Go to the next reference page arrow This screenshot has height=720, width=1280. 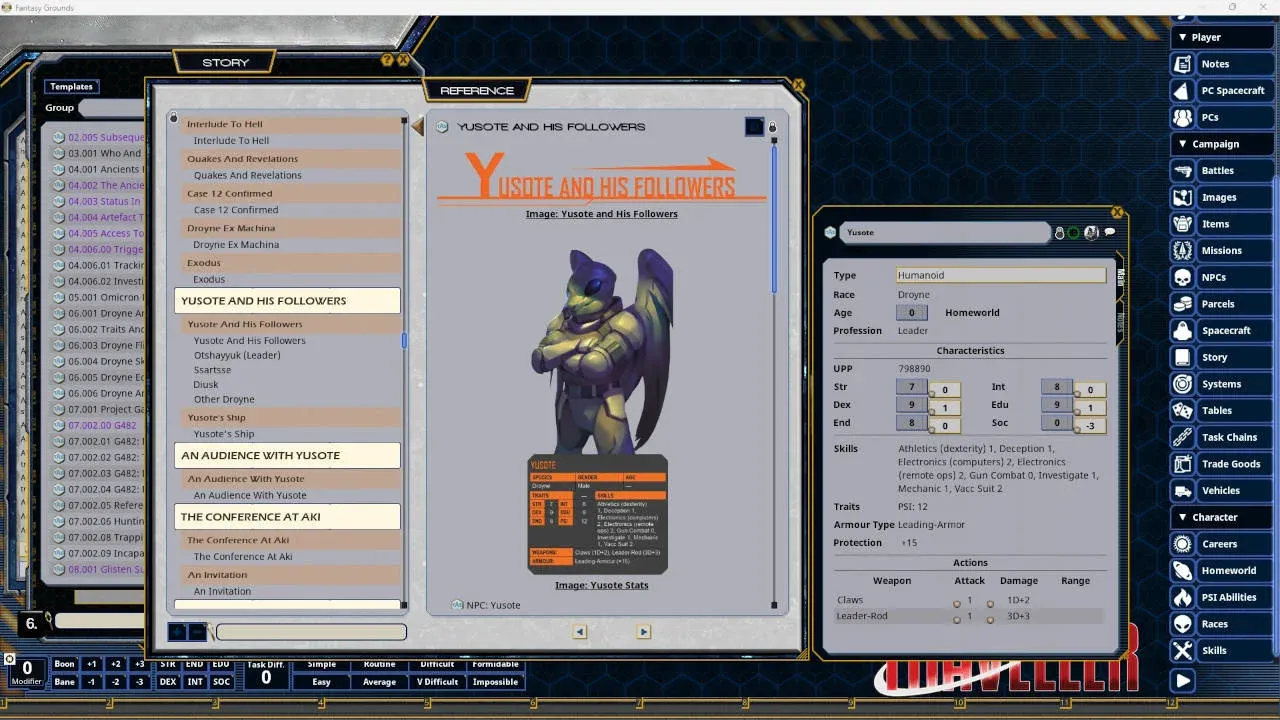643,632
